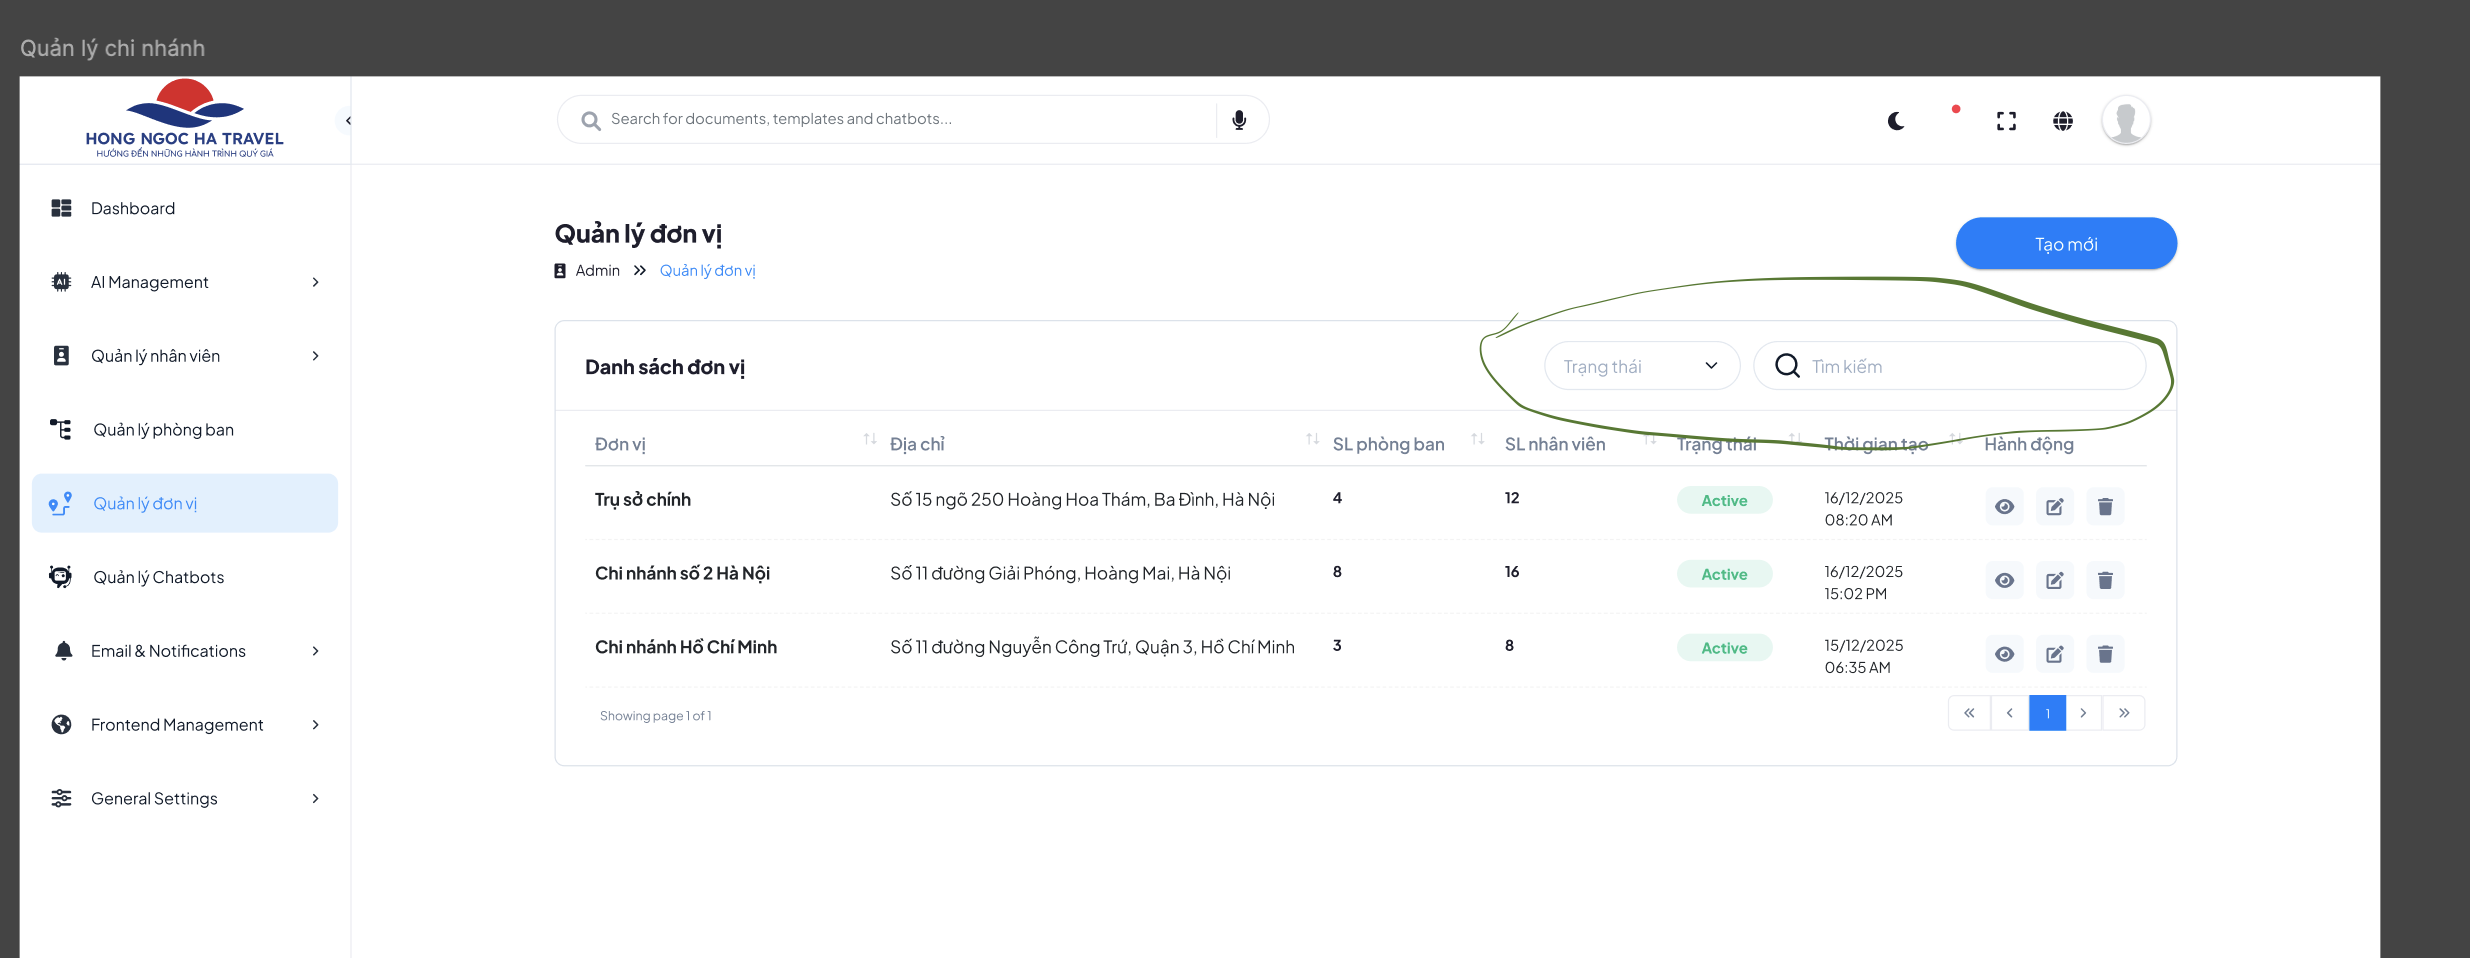
Task: View details of Trụ sở chính
Action: pyautogui.click(x=2004, y=507)
